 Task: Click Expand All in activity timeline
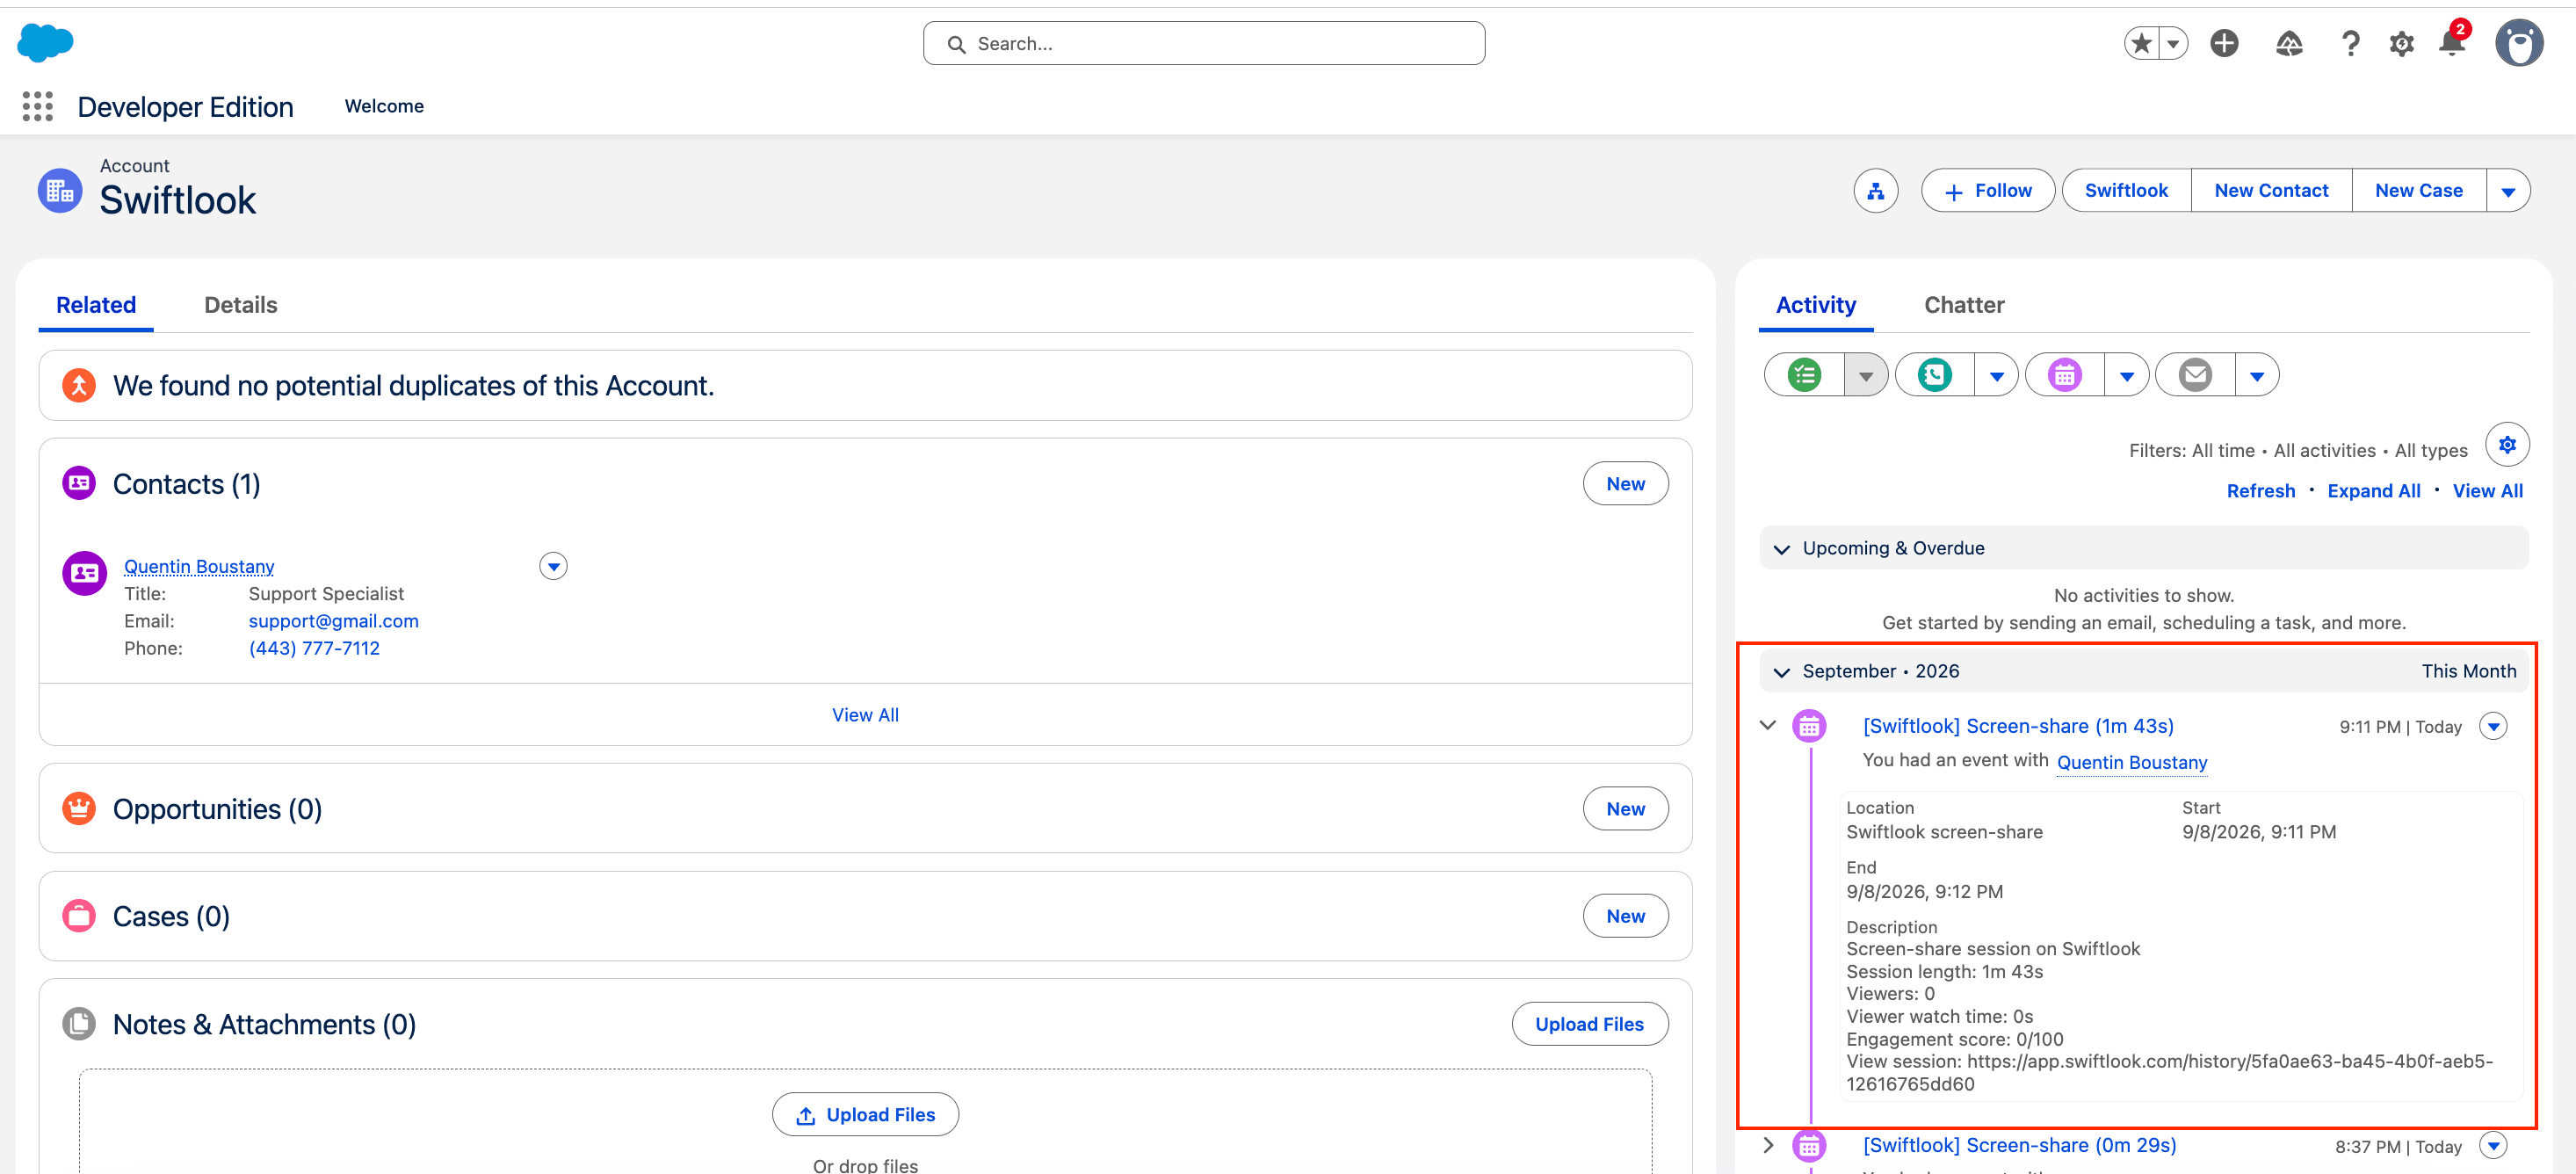[x=2373, y=491]
